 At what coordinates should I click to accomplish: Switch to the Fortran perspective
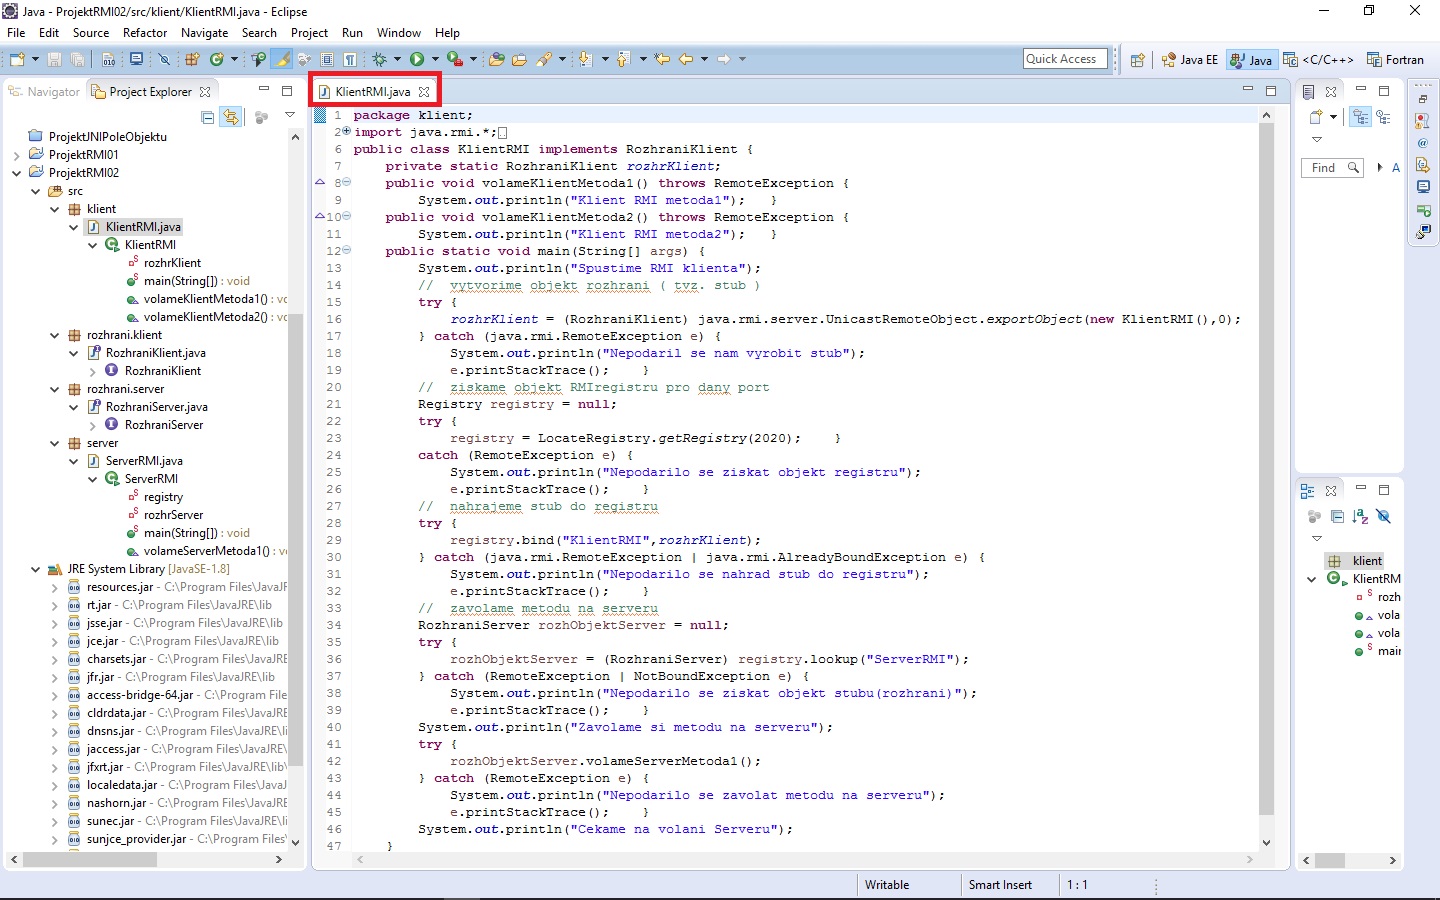click(x=1396, y=59)
